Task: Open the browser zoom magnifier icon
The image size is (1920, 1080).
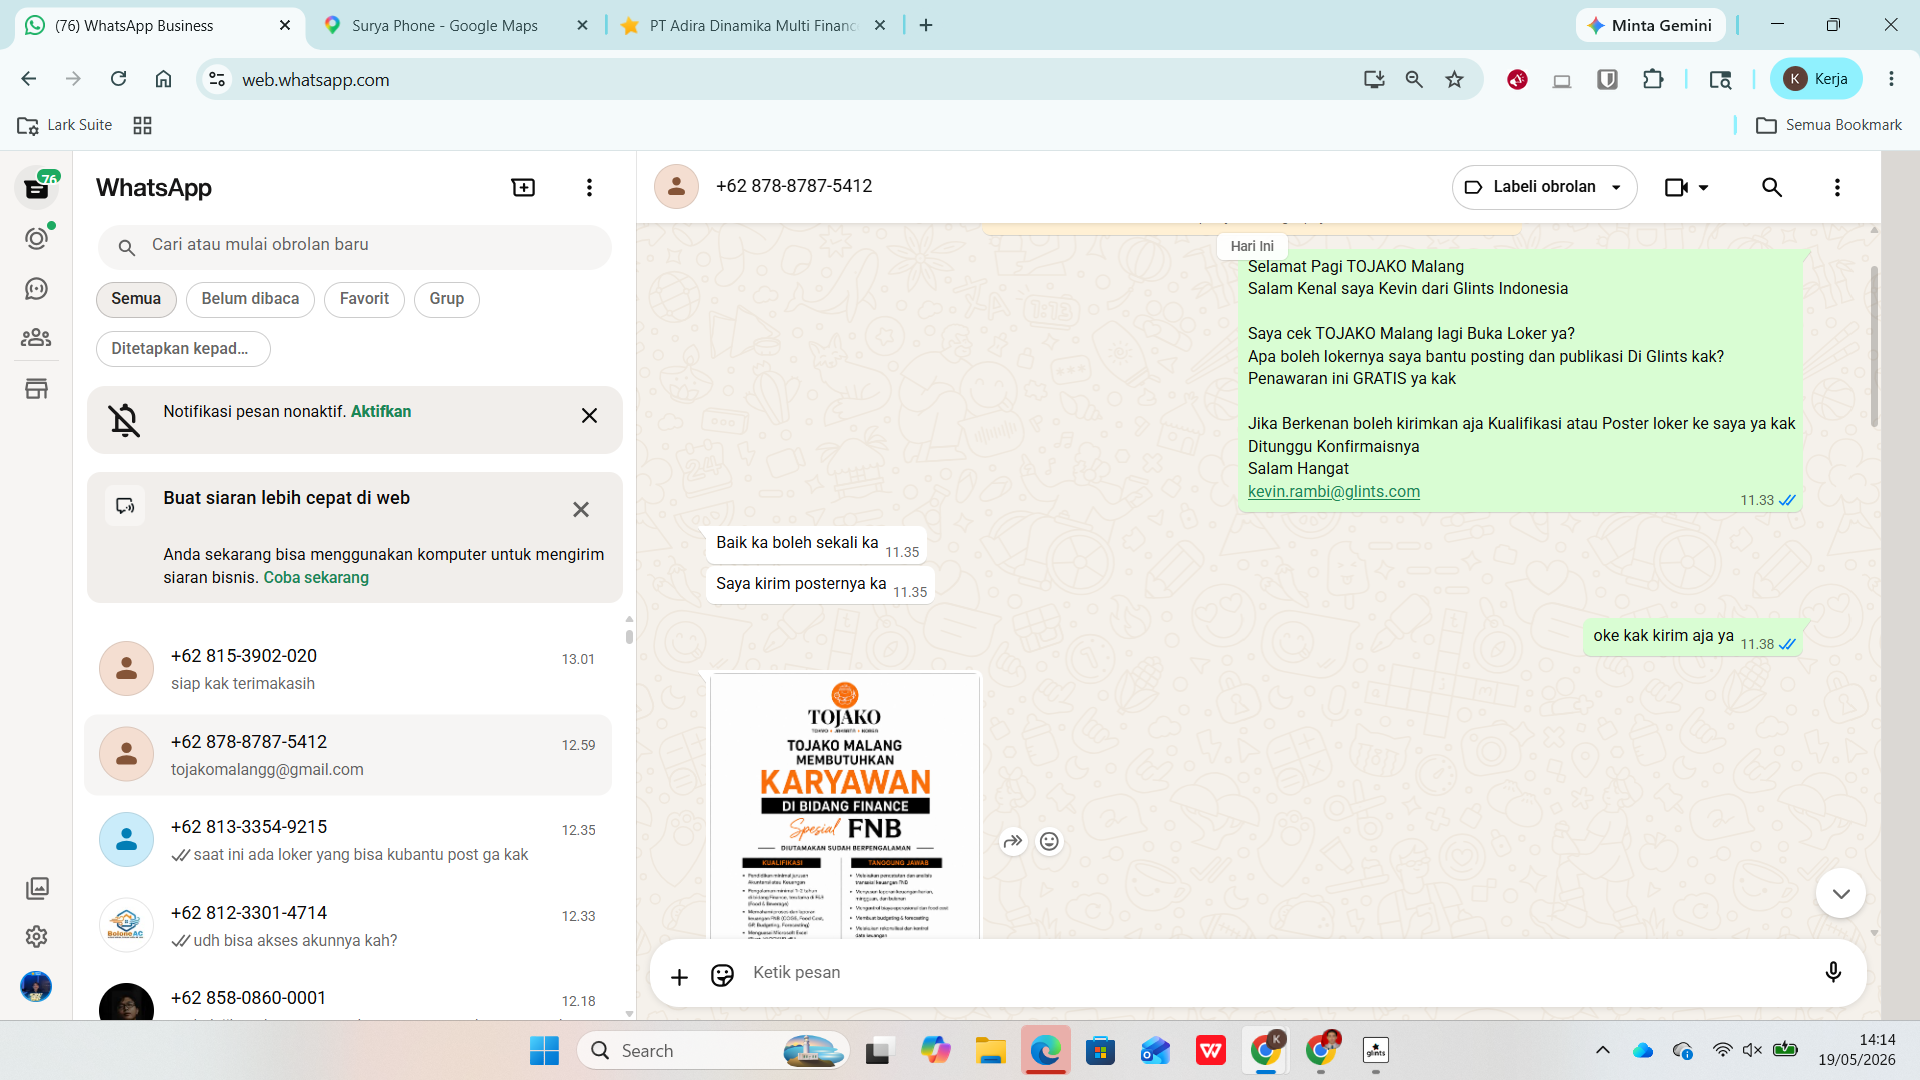Action: [1414, 79]
